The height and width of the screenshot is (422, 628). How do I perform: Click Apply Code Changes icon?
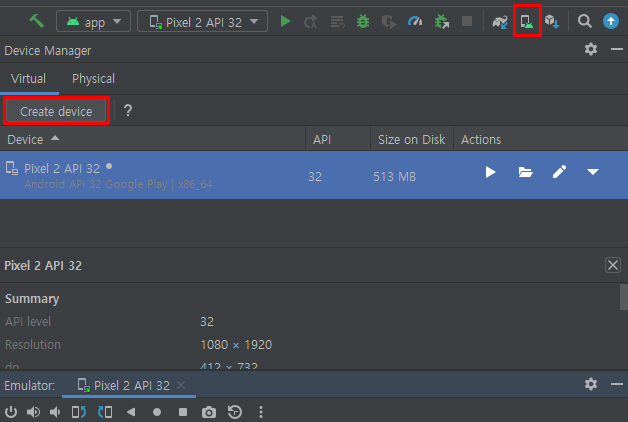tap(338, 22)
